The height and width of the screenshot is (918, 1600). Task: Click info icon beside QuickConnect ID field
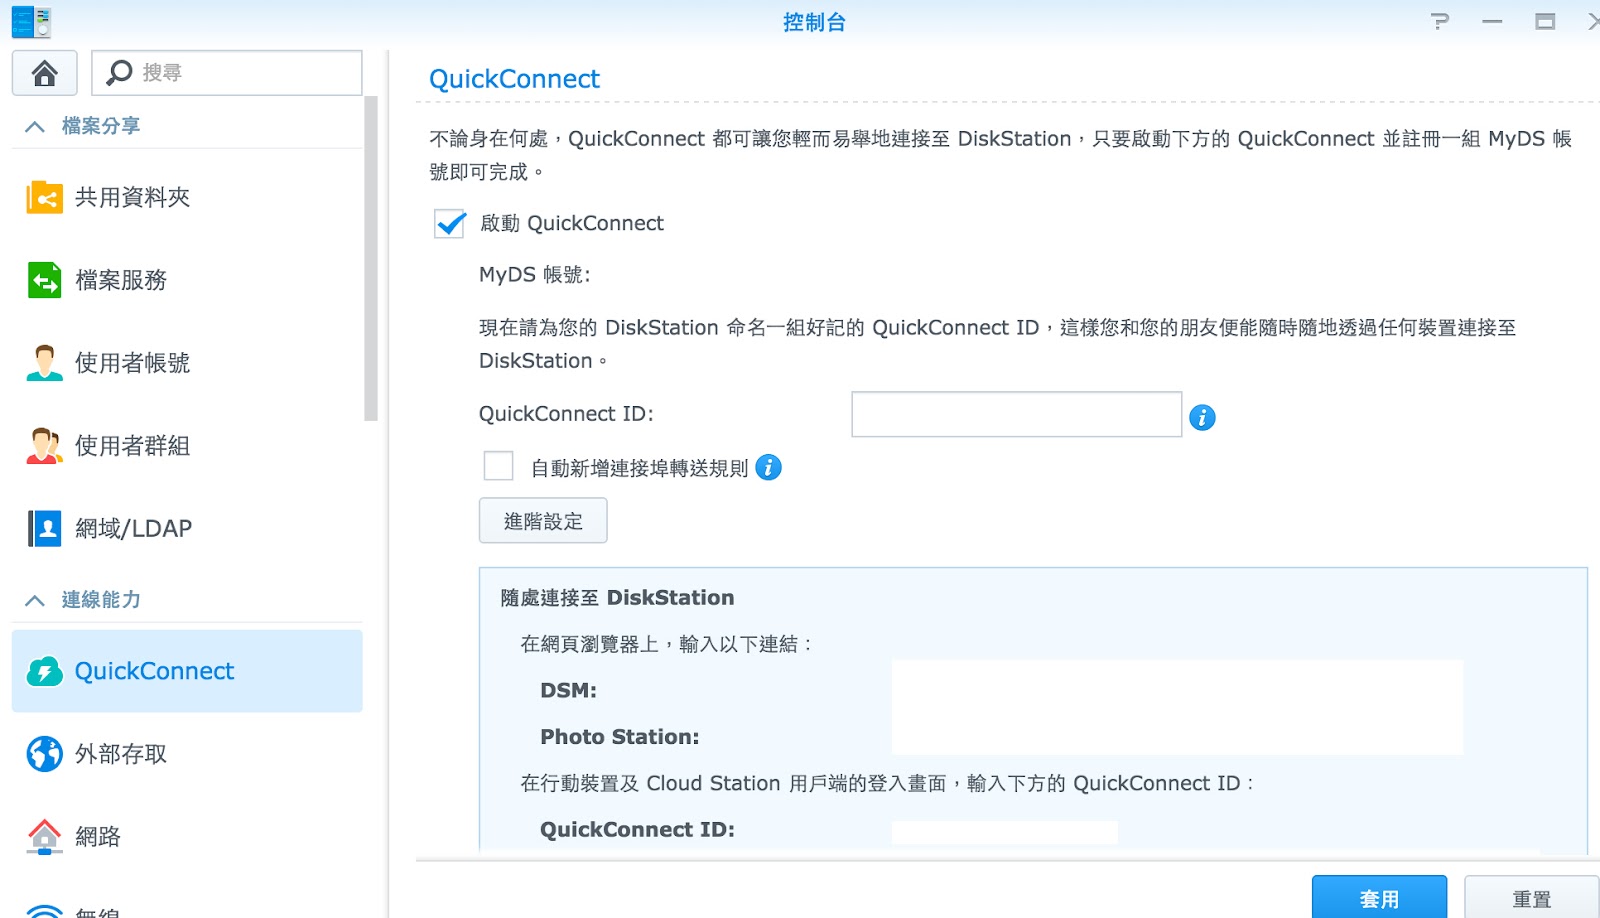pyautogui.click(x=1202, y=418)
